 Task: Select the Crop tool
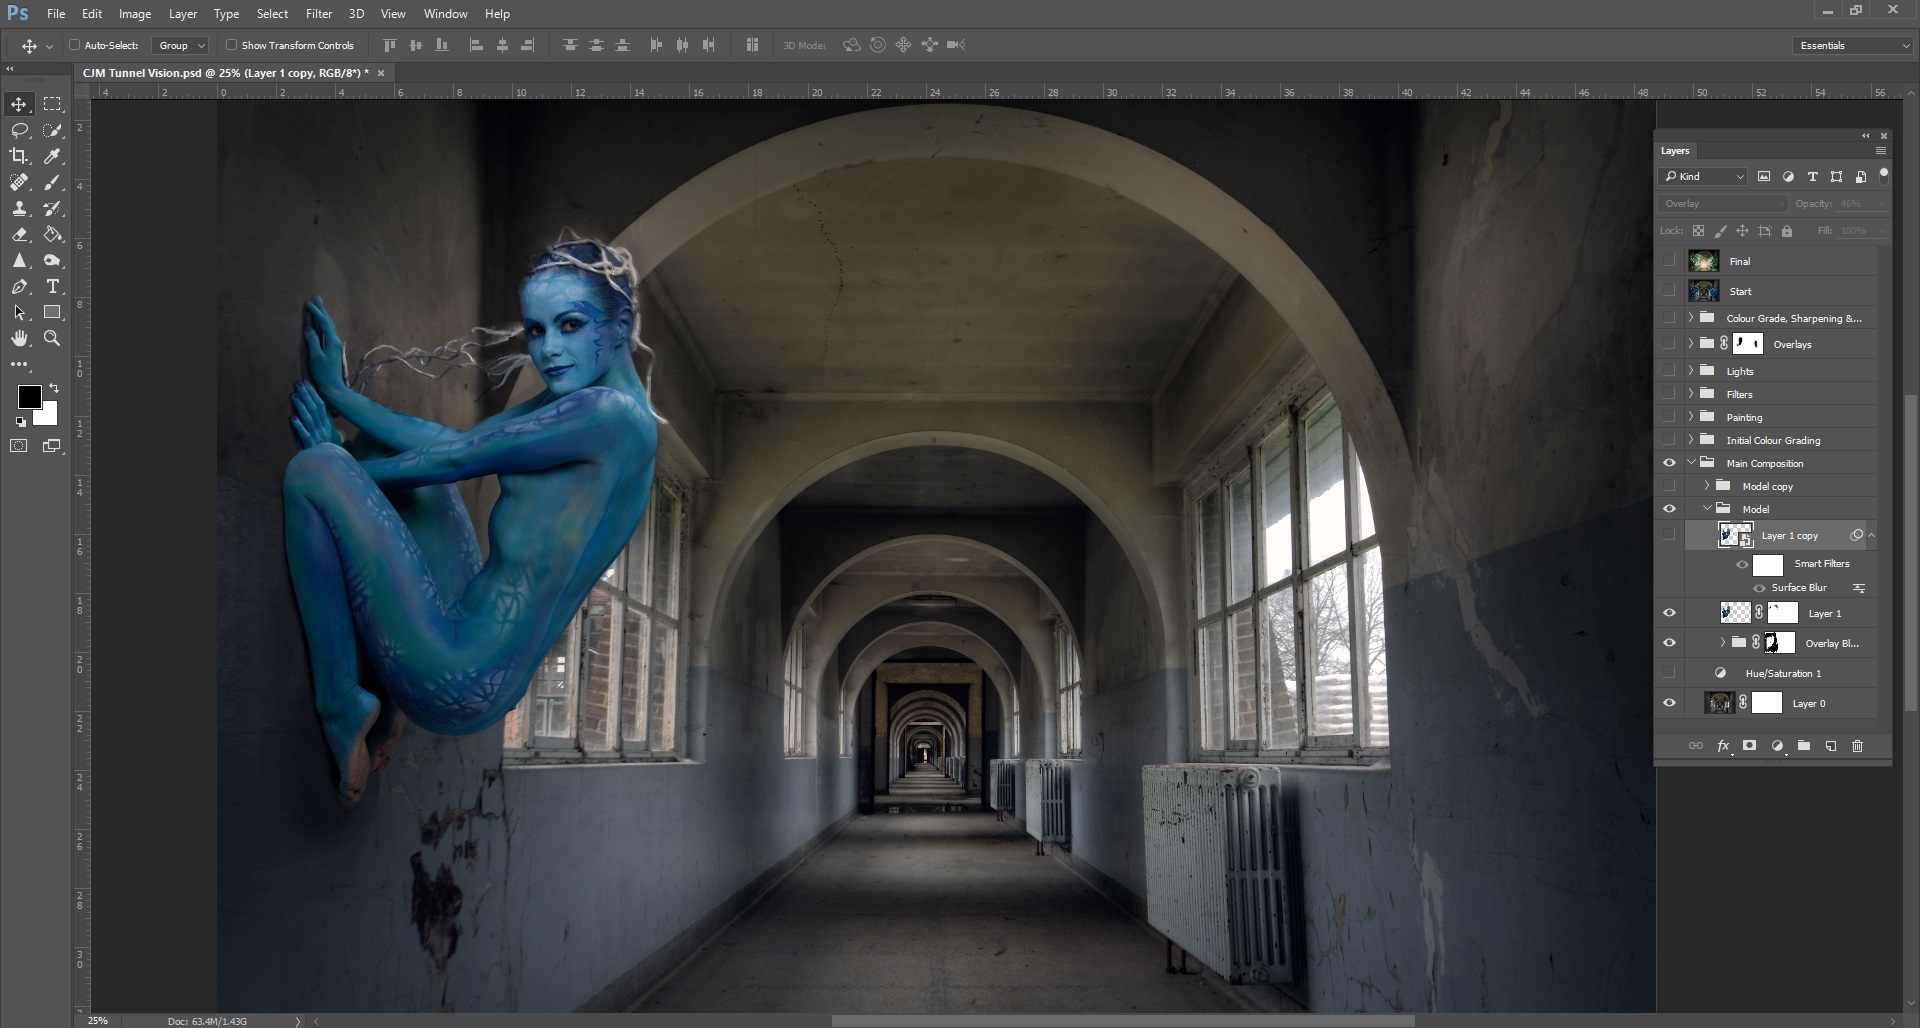(x=19, y=156)
